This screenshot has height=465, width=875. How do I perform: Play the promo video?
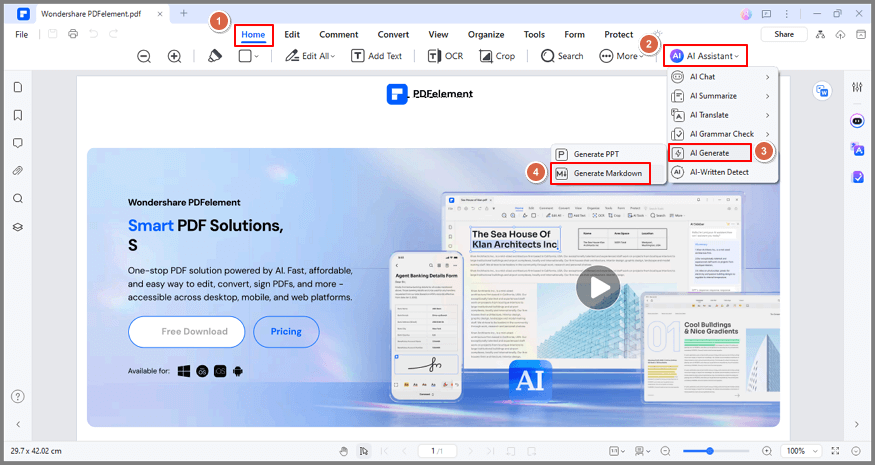598,288
